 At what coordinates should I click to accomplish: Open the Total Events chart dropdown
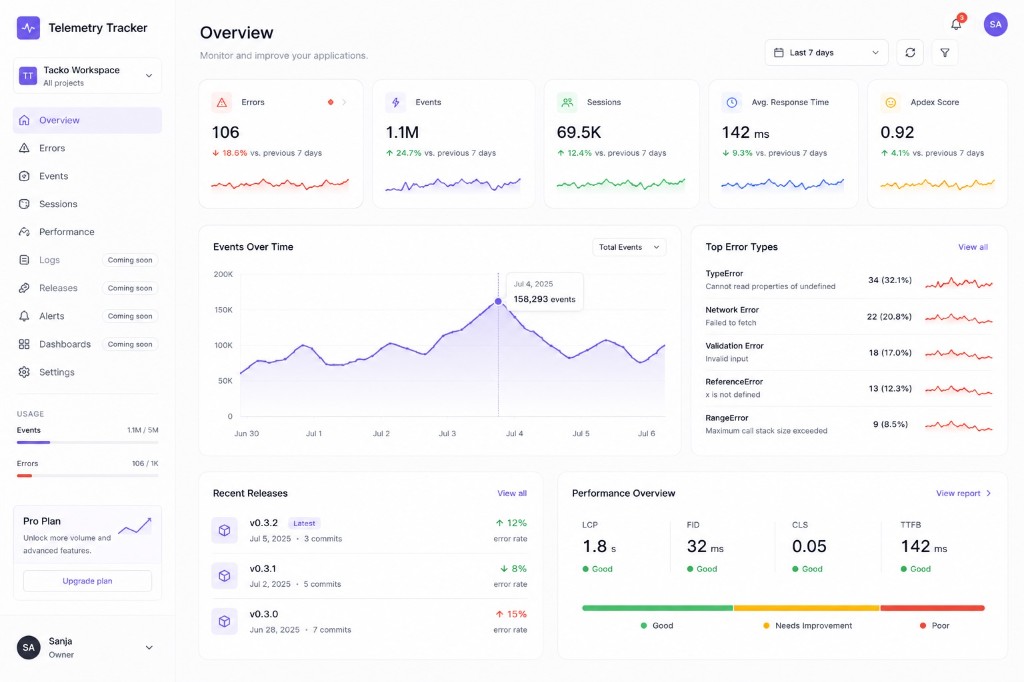coord(629,247)
